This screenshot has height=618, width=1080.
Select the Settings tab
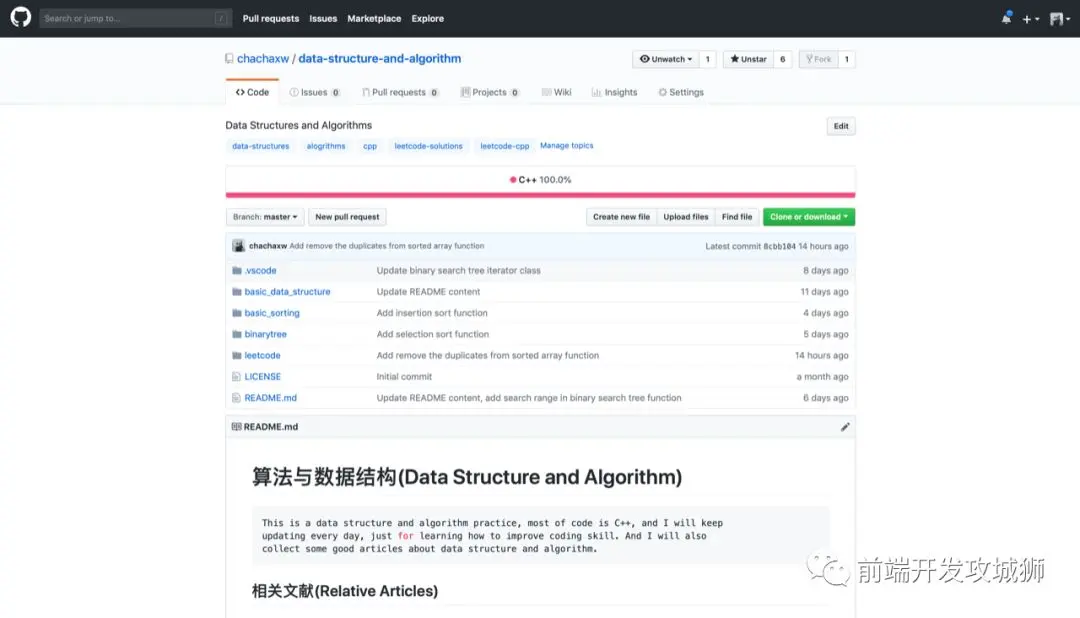click(x=681, y=92)
